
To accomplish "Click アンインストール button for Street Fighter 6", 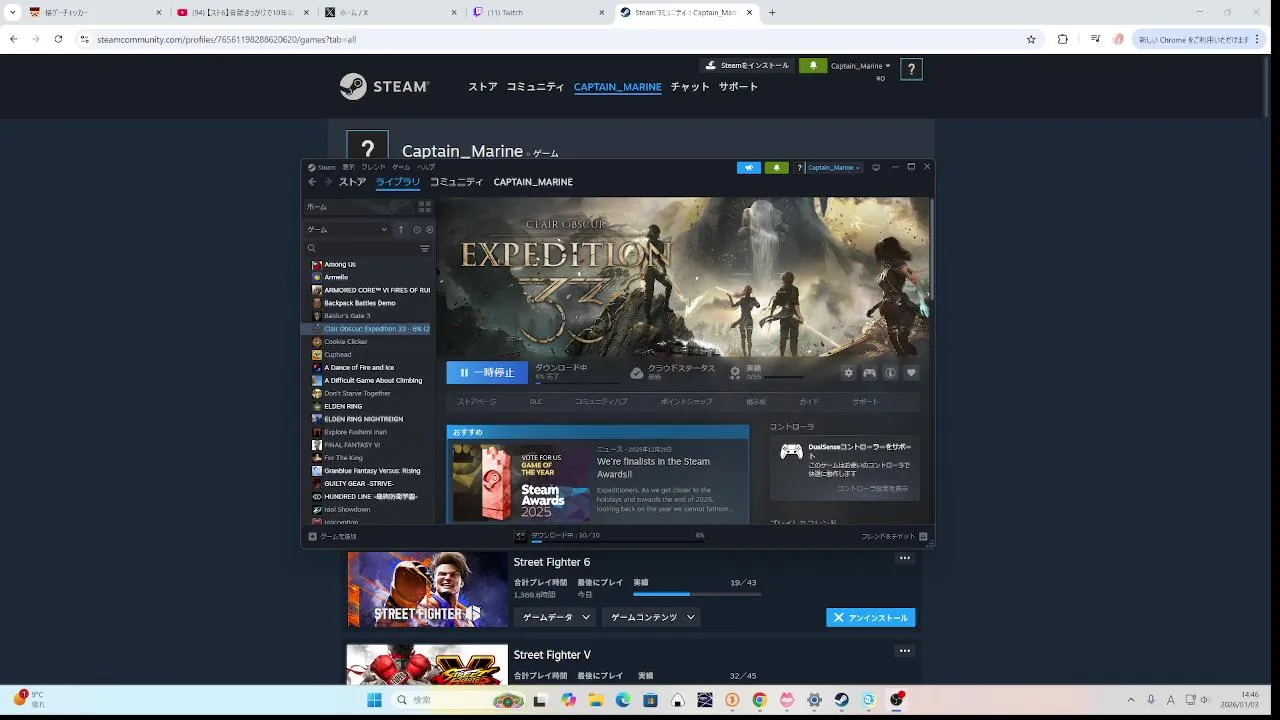I will 871,618.
